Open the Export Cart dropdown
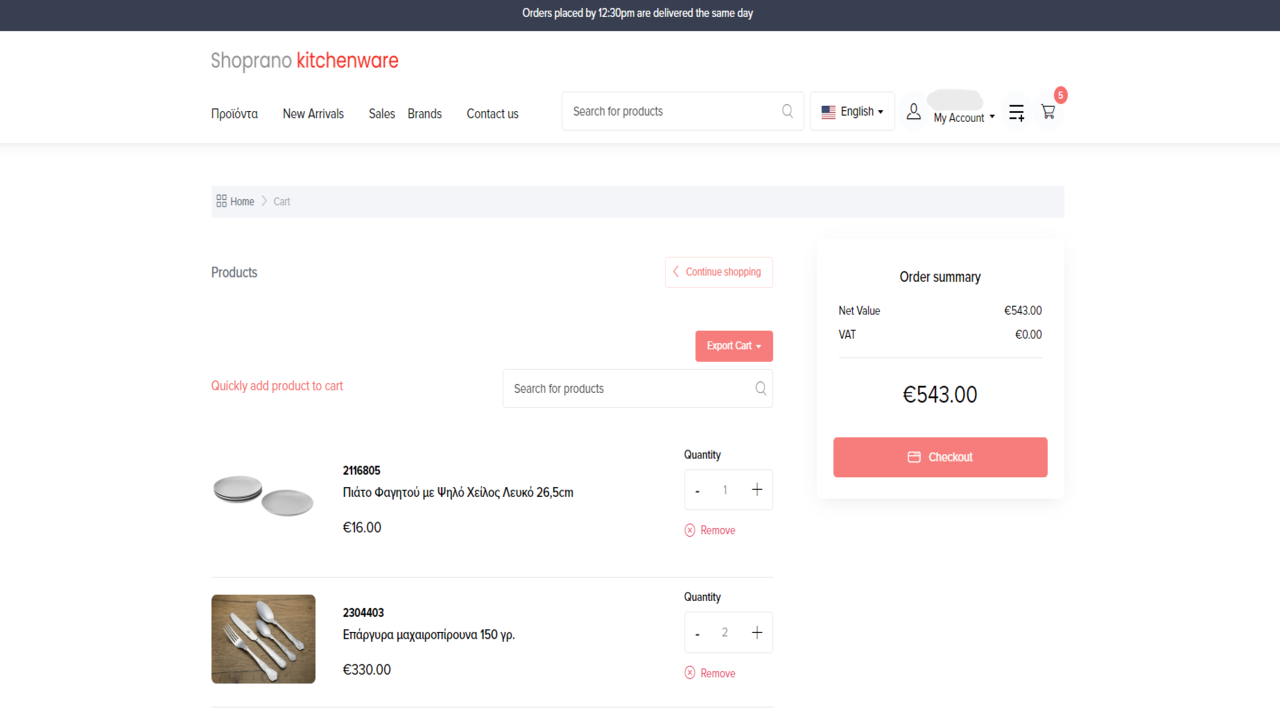 tap(734, 345)
